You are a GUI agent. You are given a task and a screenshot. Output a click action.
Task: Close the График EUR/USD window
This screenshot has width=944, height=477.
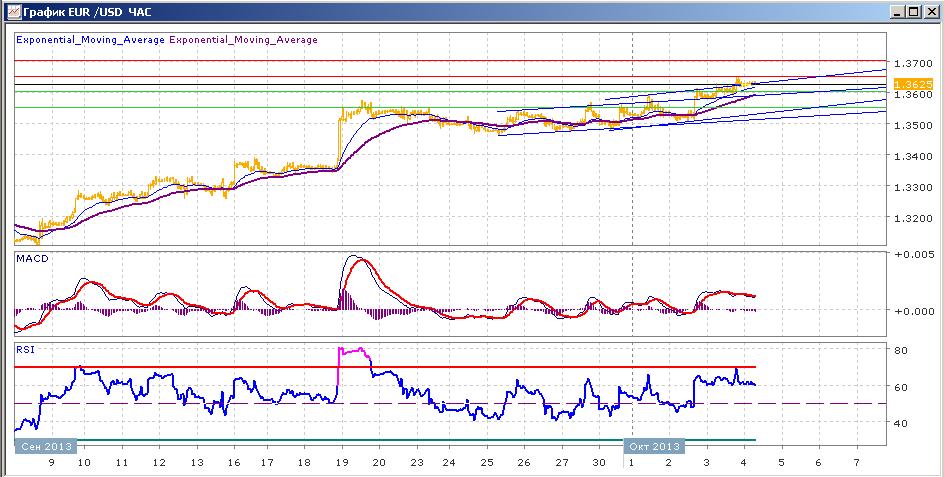929,12
